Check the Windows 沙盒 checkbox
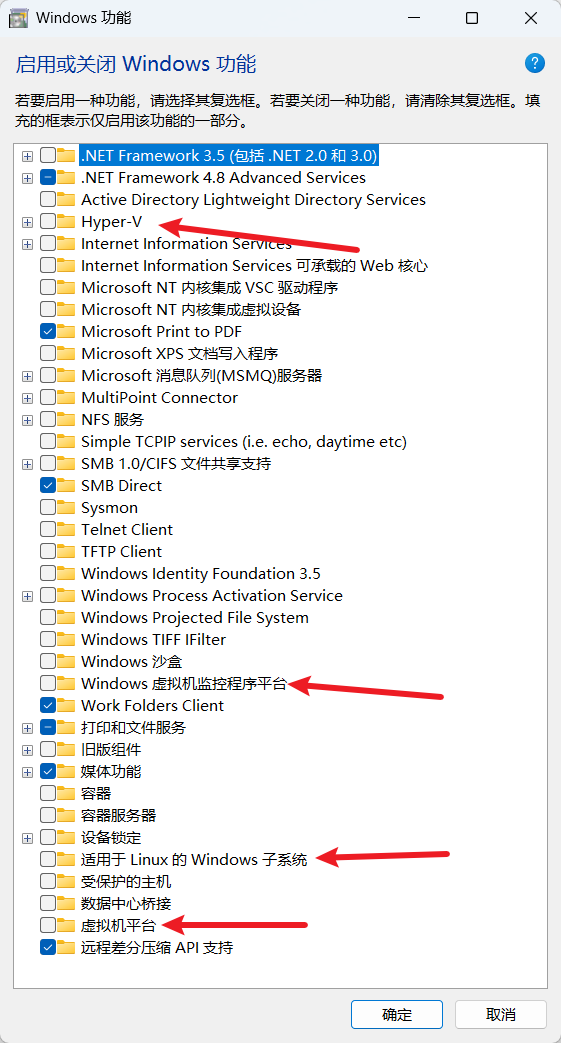 (48, 661)
